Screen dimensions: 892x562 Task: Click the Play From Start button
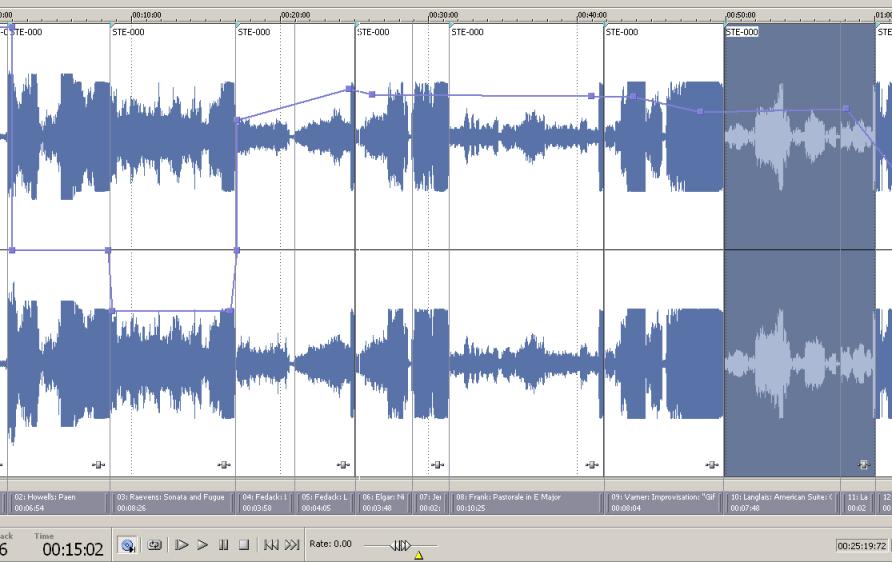(181, 545)
